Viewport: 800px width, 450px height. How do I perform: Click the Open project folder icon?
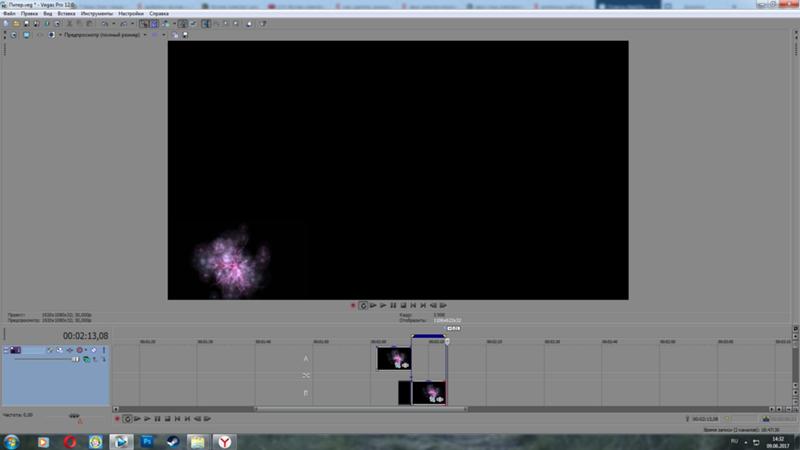click(x=14, y=23)
